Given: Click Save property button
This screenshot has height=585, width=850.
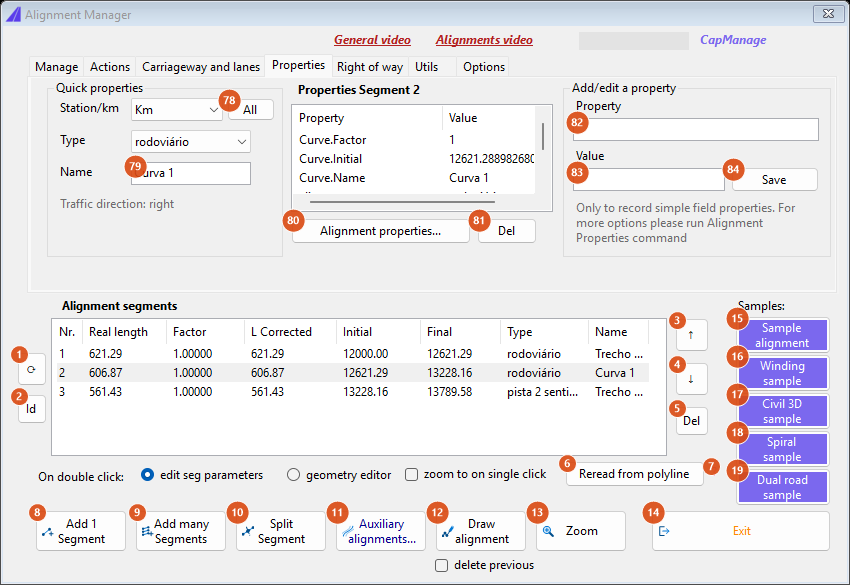Looking at the screenshot, I should click(x=774, y=180).
